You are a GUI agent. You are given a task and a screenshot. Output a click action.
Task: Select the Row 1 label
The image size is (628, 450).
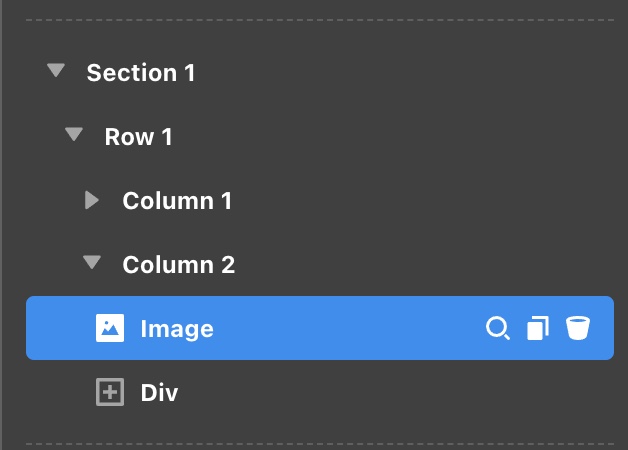(138, 137)
